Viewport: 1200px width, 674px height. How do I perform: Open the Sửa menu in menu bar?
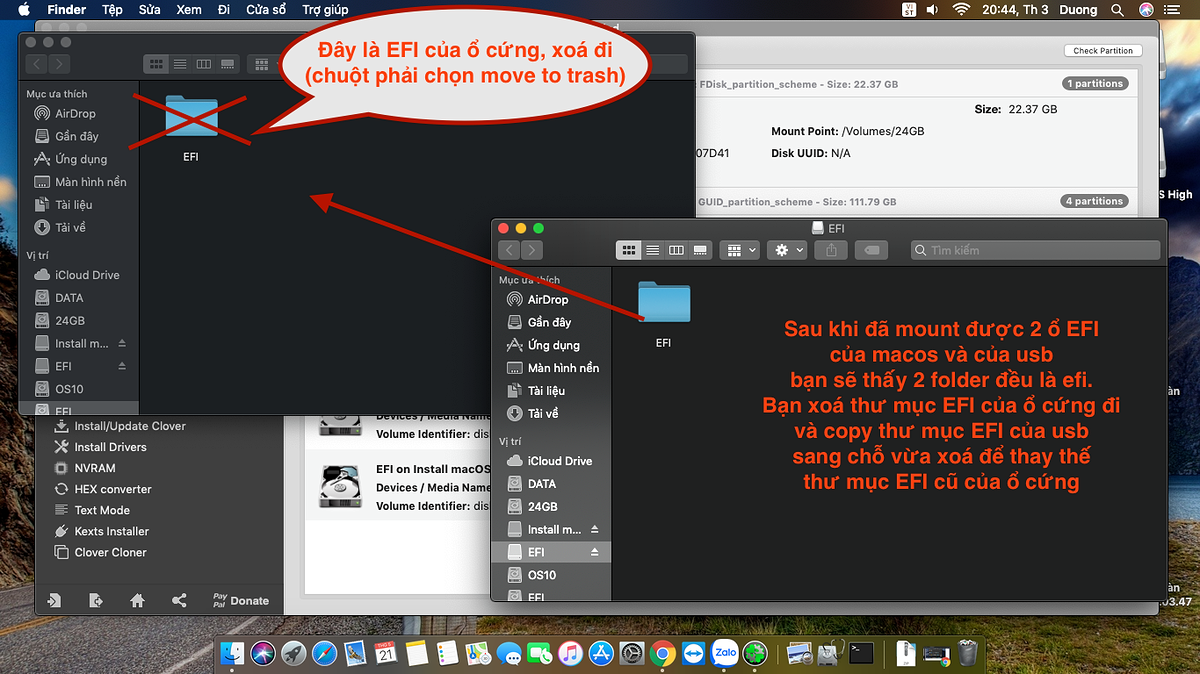pyautogui.click(x=150, y=9)
